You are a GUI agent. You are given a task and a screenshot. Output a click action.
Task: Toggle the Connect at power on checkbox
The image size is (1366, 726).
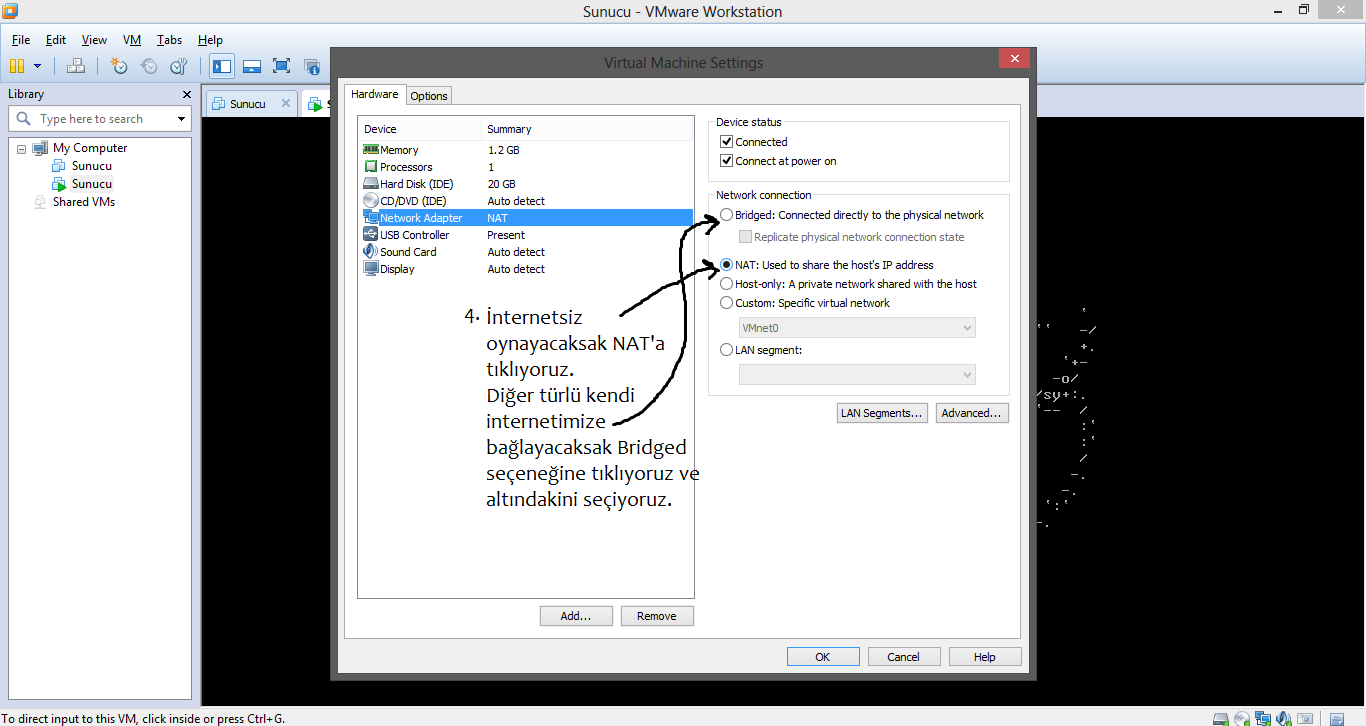coord(727,161)
